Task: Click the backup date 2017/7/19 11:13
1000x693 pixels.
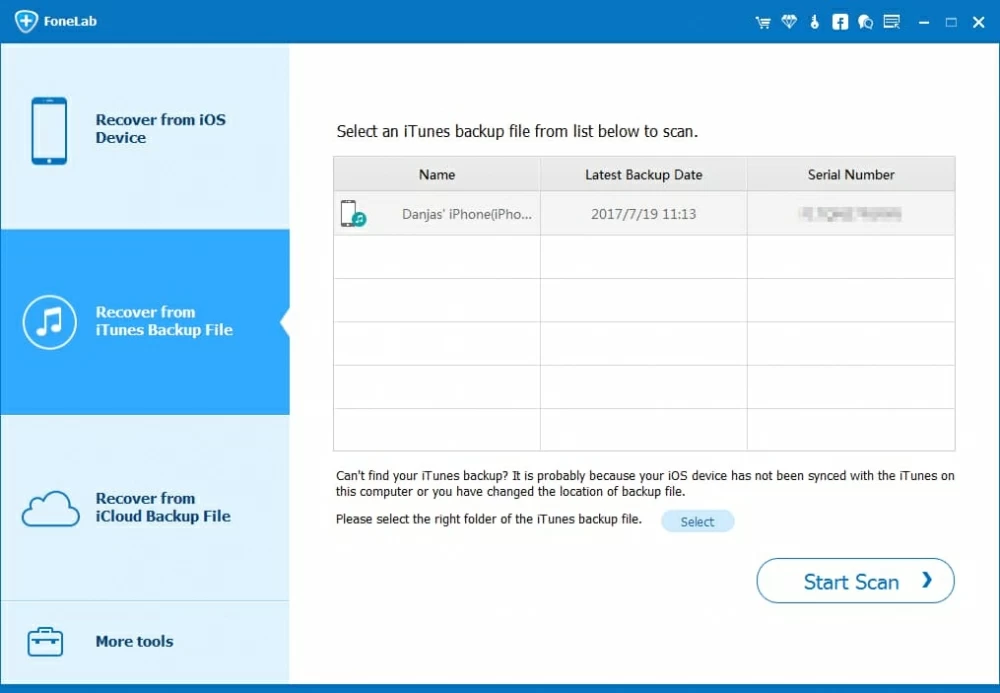Action: tap(643, 214)
